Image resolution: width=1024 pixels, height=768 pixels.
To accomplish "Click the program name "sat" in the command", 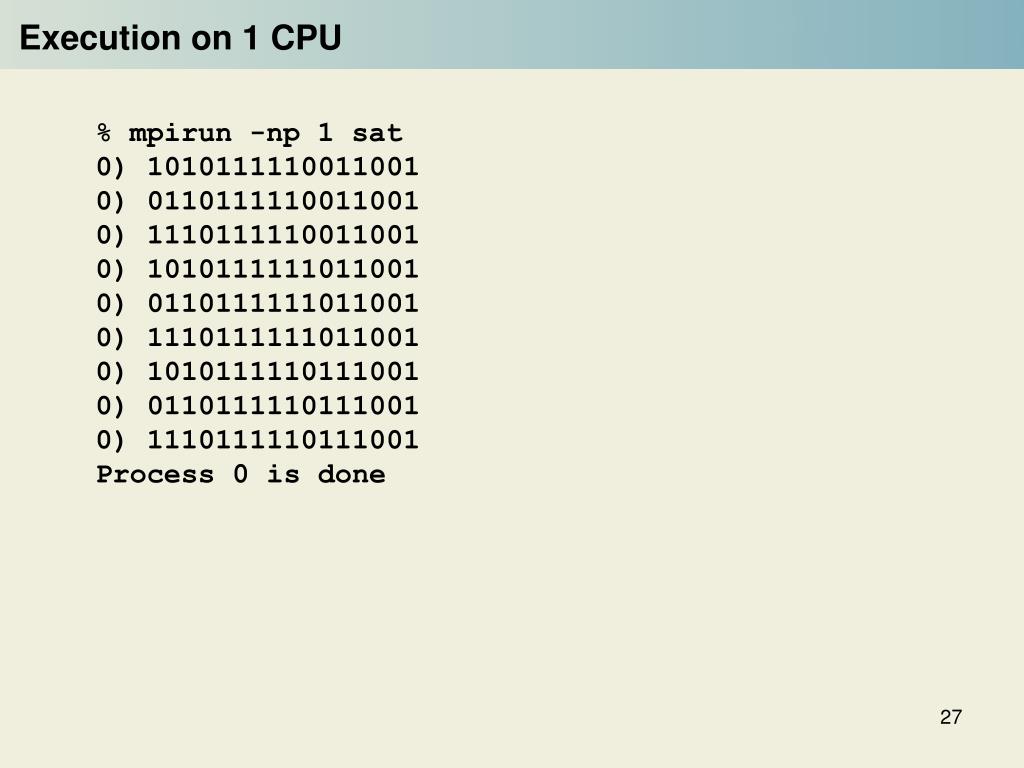I will tap(377, 133).
